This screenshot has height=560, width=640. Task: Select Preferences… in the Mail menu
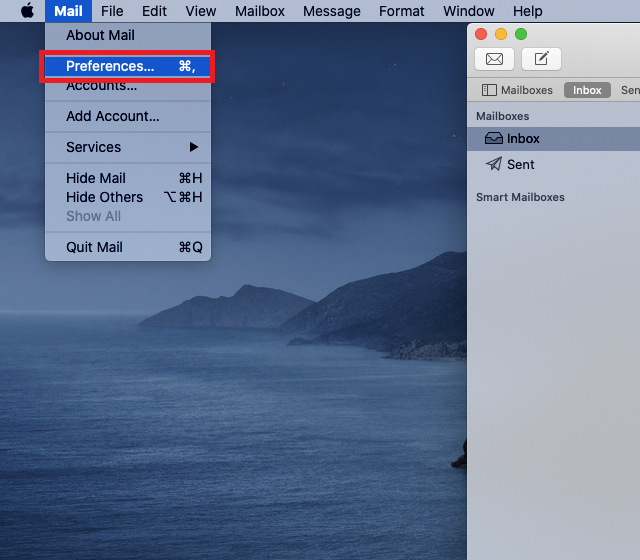pos(128,66)
